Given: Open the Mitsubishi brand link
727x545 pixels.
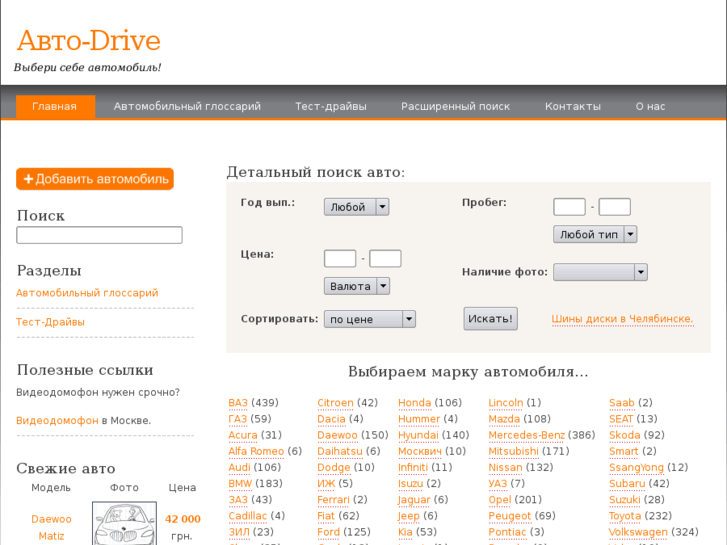Looking at the screenshot, I should click(513, 451).
